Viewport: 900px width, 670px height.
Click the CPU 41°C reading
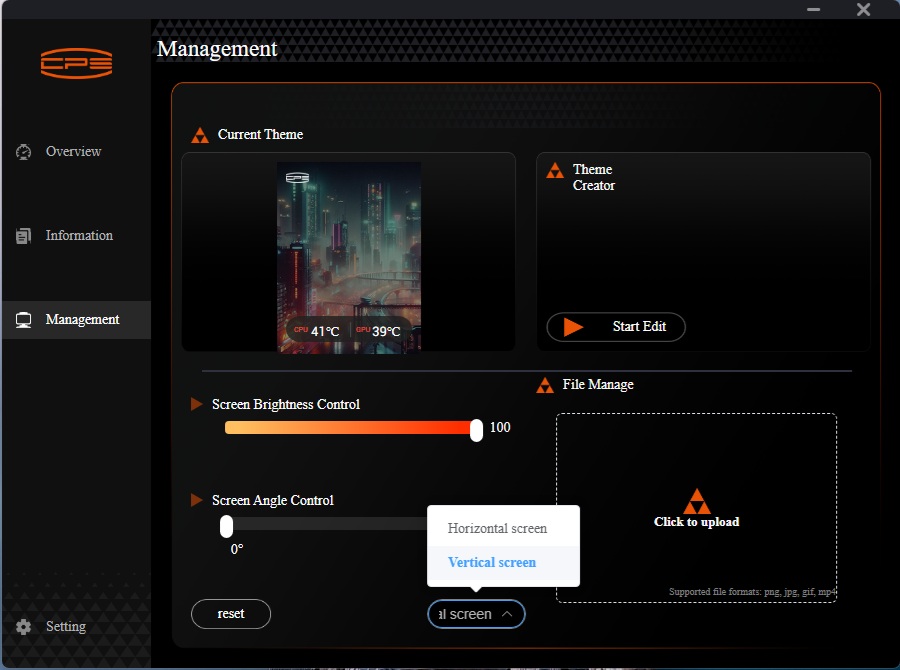(x=317, y=331)
